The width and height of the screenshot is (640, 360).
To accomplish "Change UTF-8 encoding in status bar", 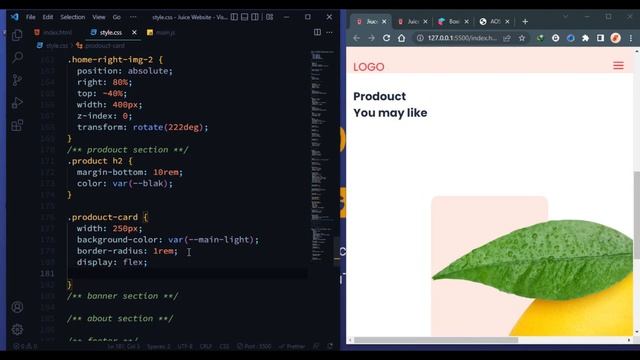I will (x=185, y=347).
